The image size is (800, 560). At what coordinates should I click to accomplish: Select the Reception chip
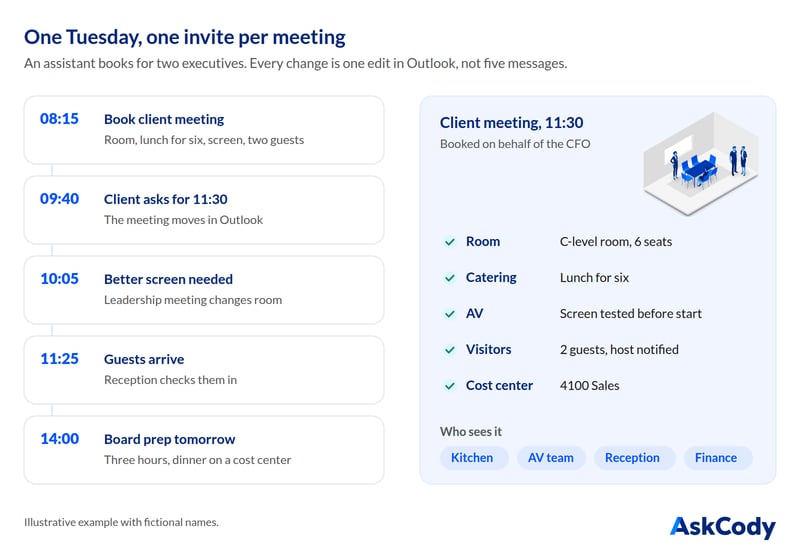(633, 457)
